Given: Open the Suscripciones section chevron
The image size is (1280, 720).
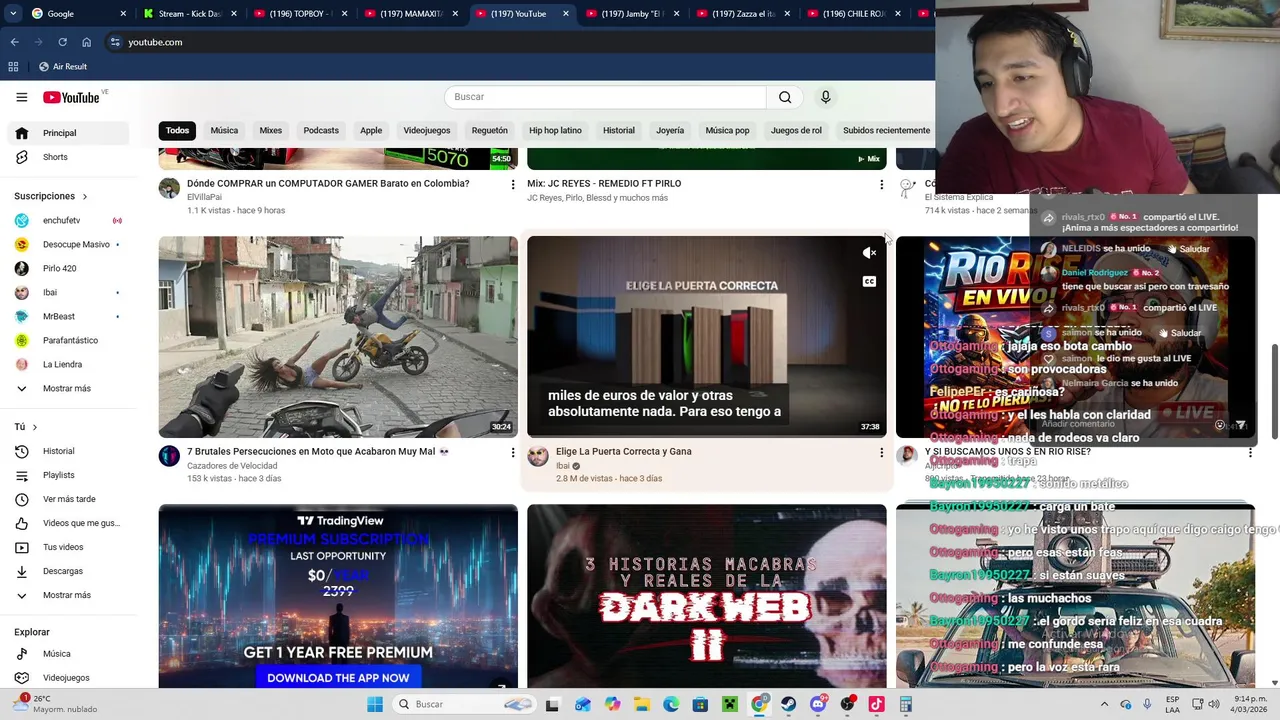Looking at the screenshot, I should (x=84, y=196).
